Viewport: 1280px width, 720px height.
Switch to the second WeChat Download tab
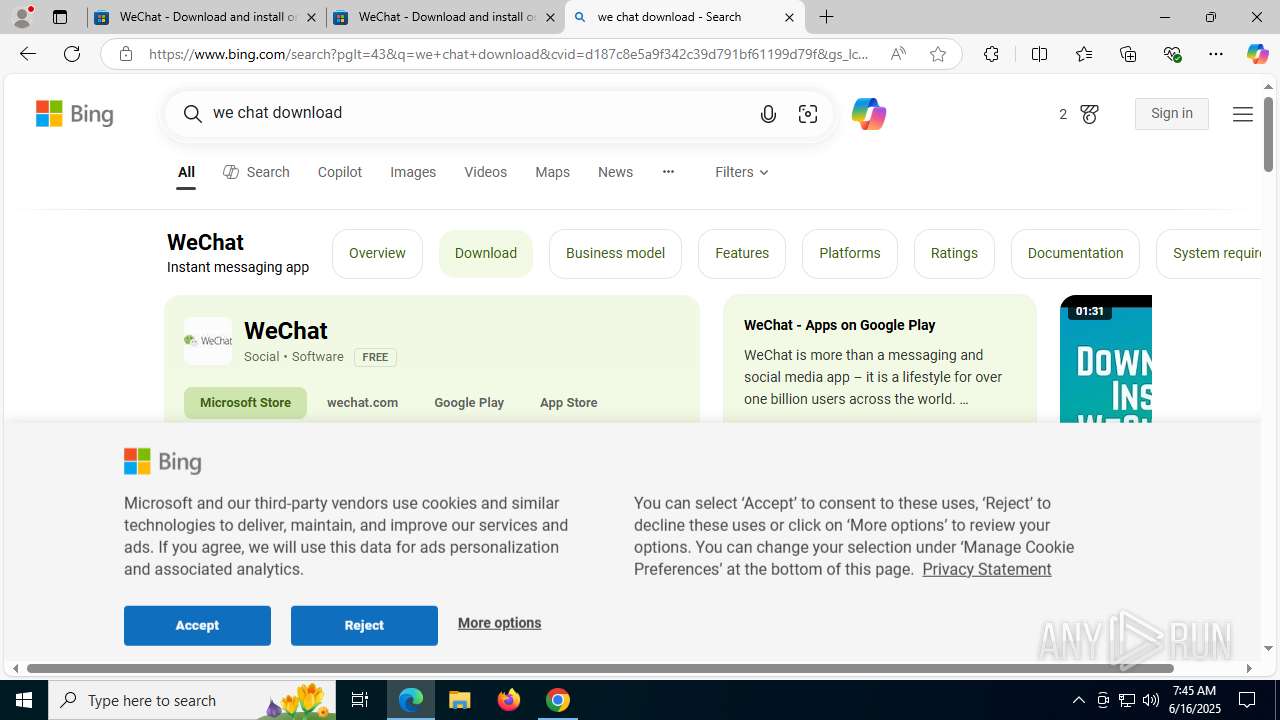(445, 17)
